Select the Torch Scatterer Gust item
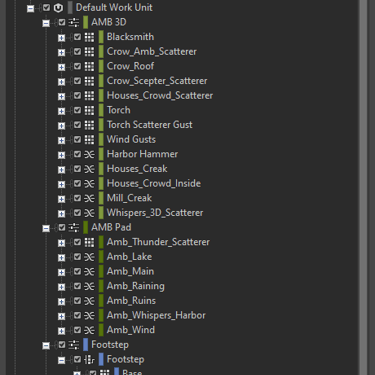 click(x=149, y=125)
